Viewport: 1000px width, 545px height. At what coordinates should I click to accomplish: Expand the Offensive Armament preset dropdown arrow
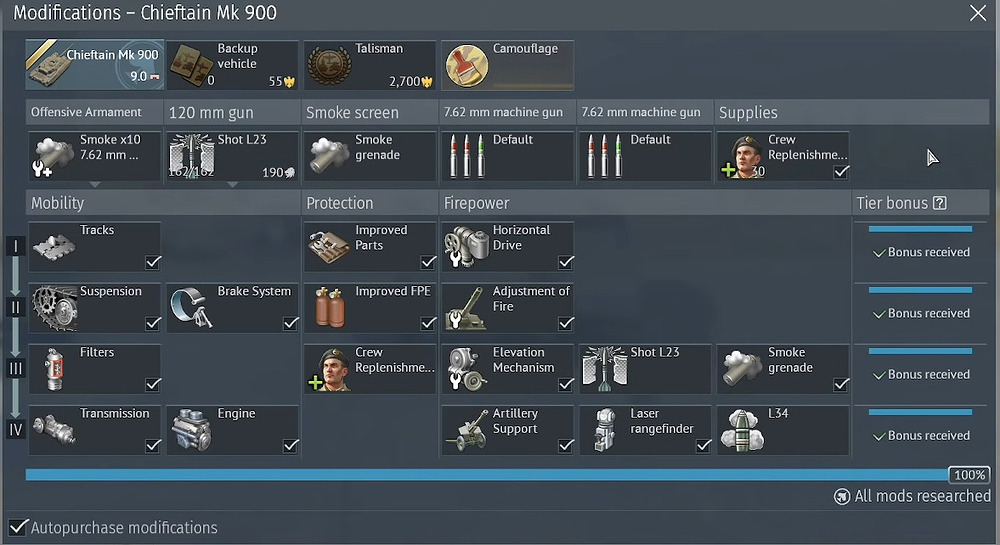click(95, 185)
